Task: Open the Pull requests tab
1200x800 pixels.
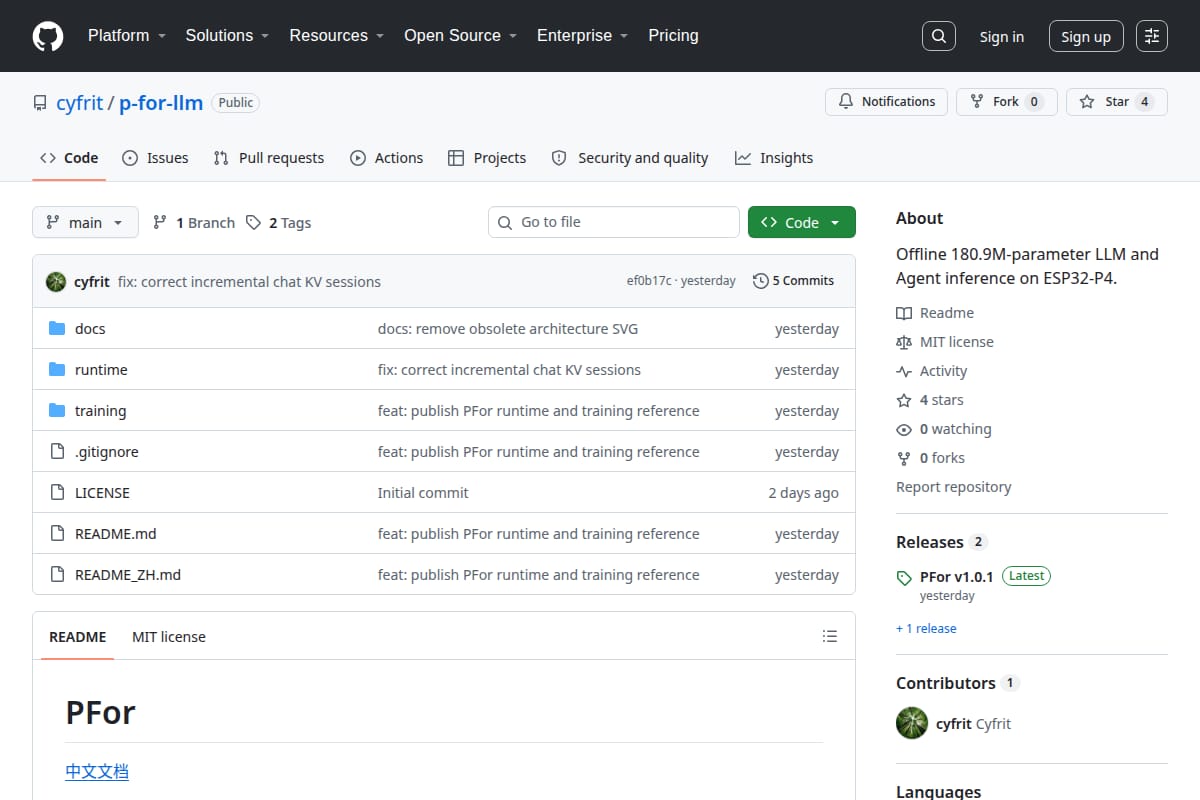Action: click(269, 158)
